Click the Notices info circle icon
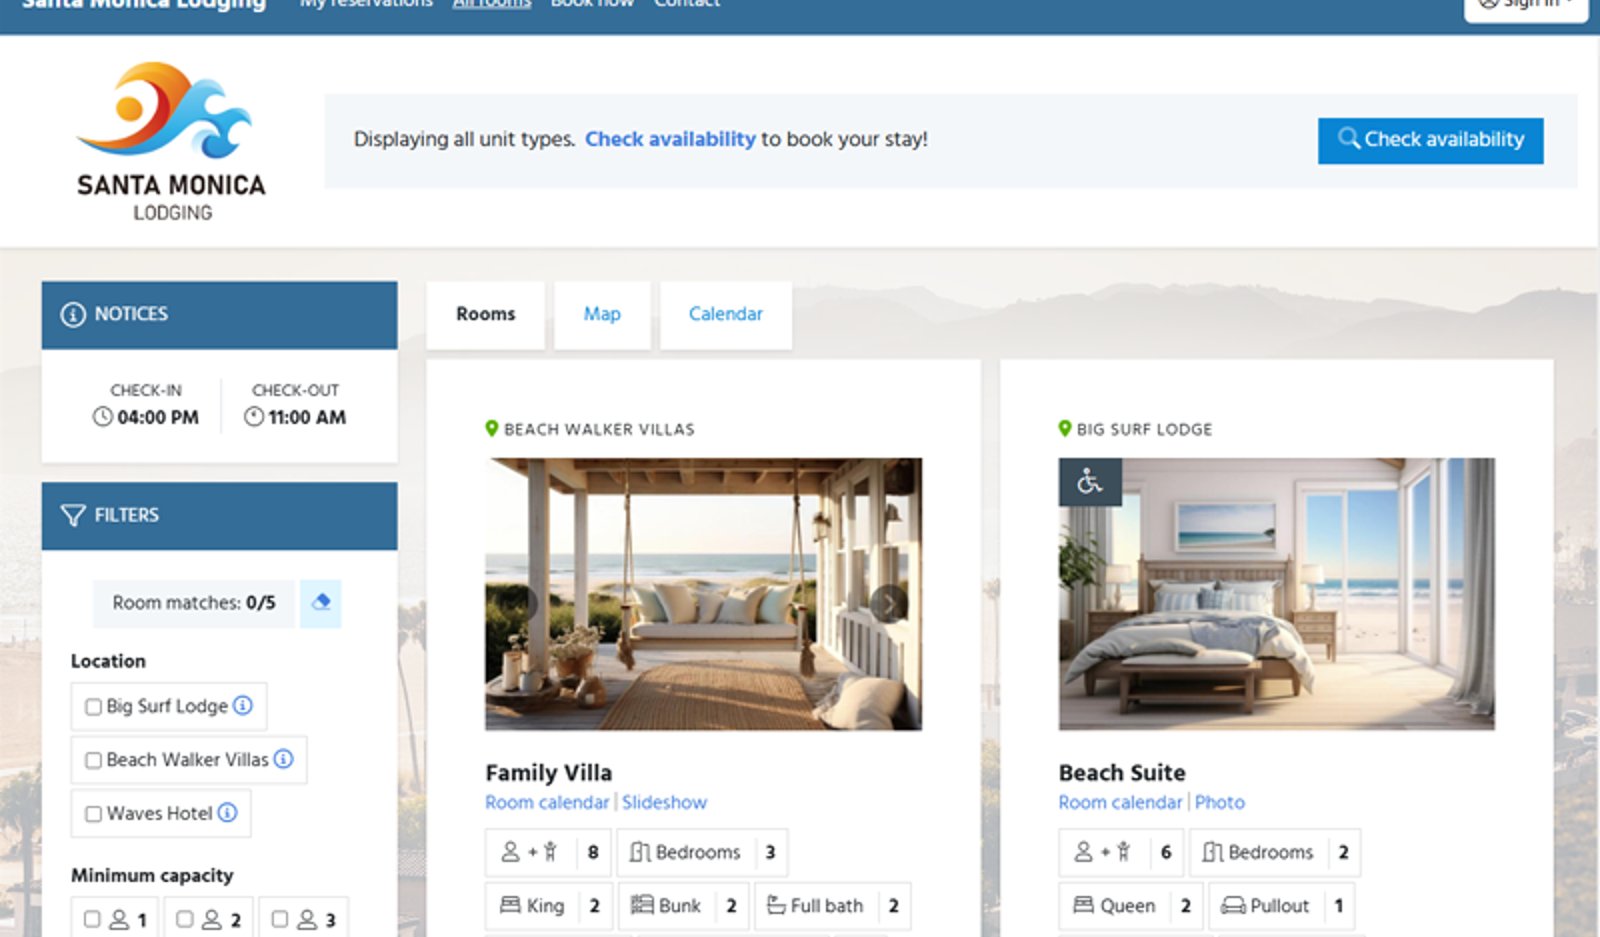The height and width of the screenshot is (937, 1600). 73,314
